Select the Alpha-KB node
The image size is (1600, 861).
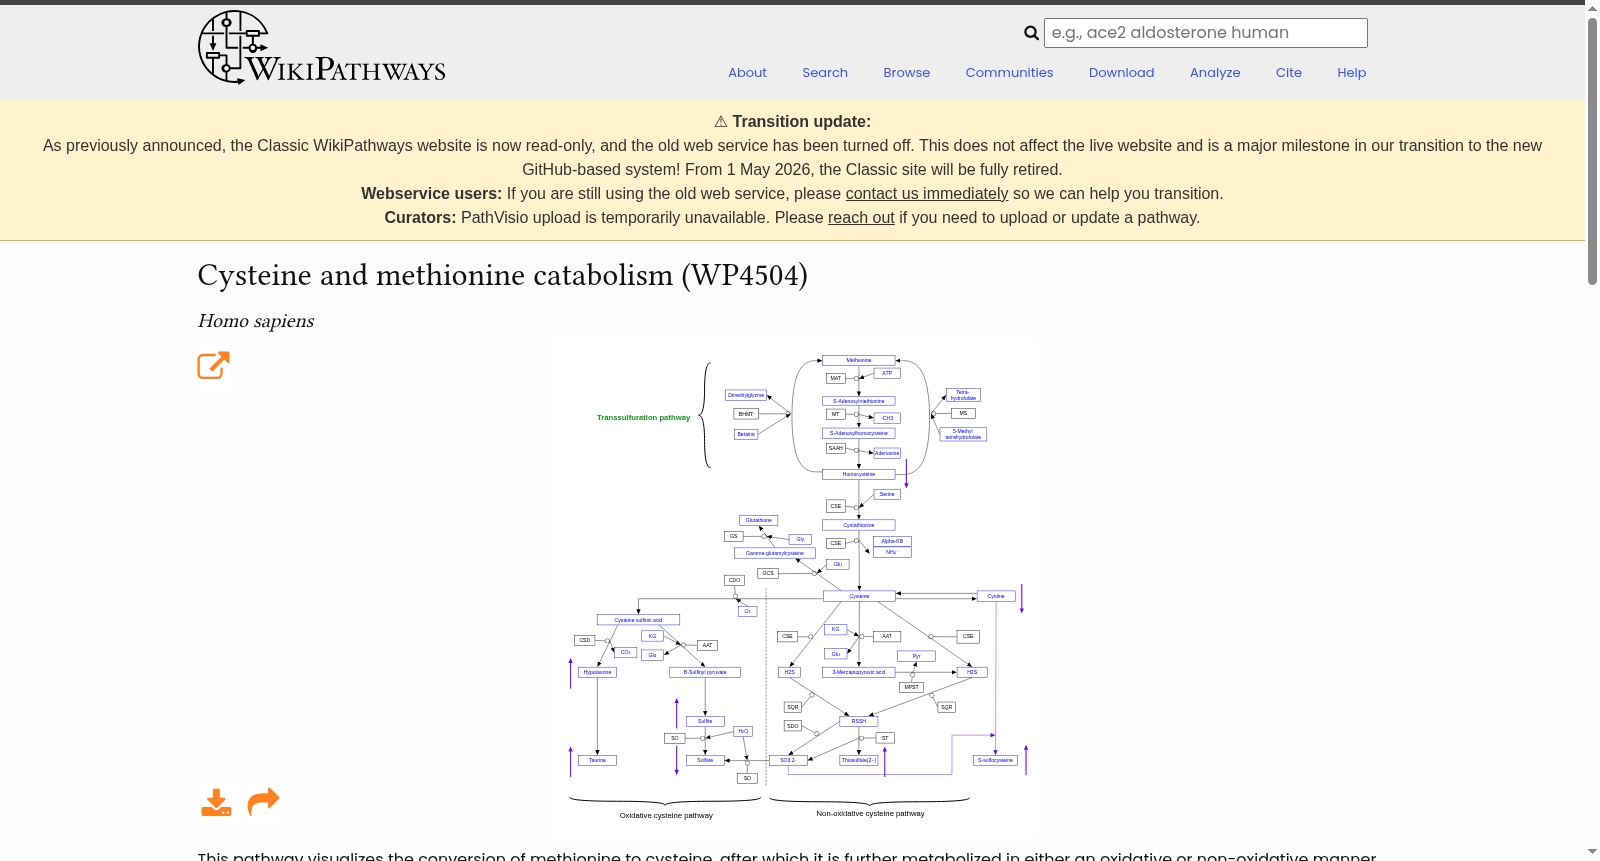892,541
